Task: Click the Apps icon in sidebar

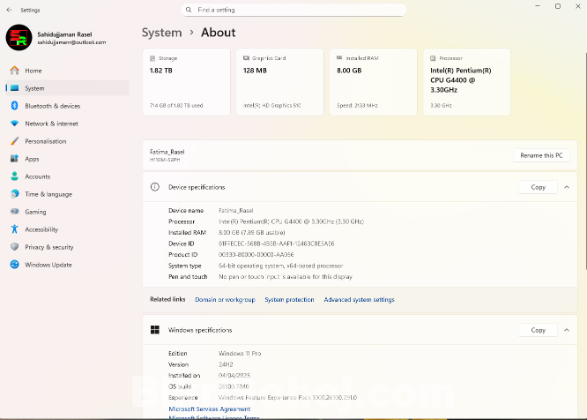Action: 15,159
